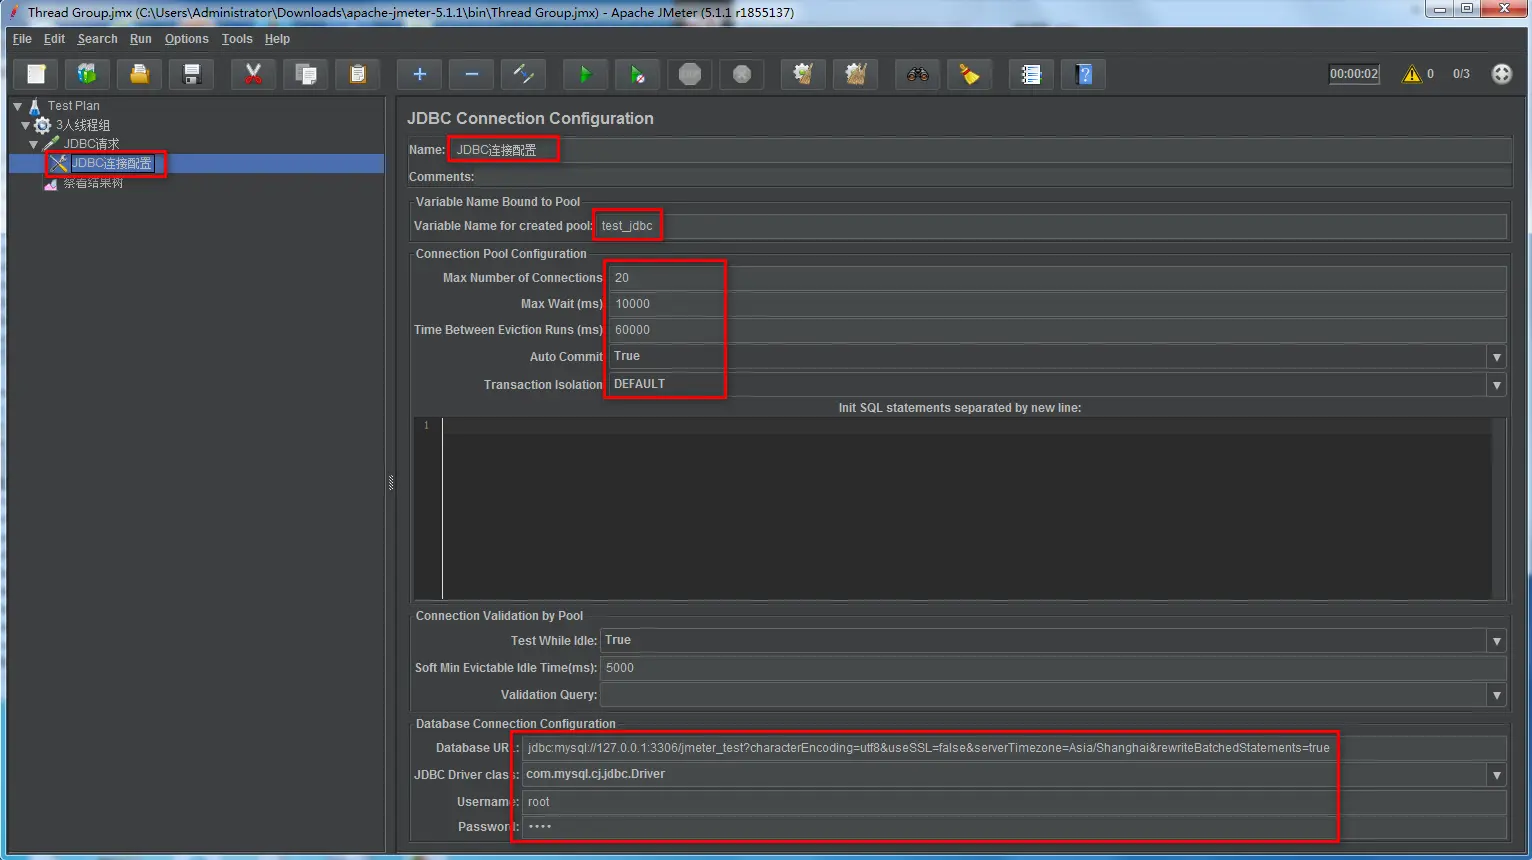Click the Database URL field

pyautogui.click(x=1014, y=748)
